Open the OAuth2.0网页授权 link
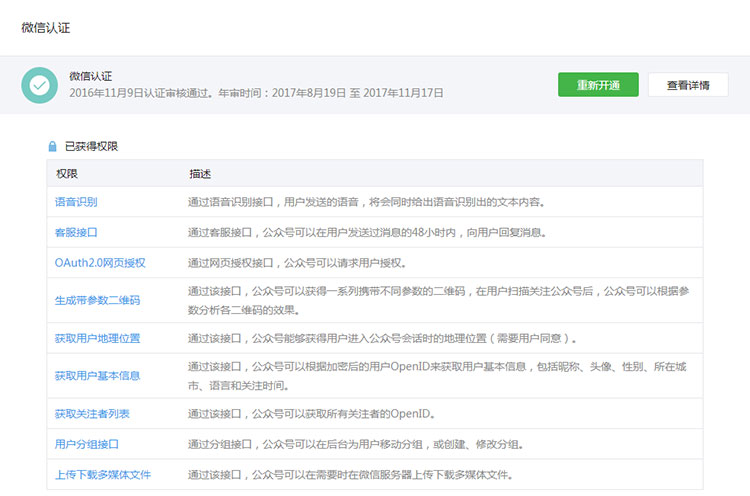Image resolution: width=750 pixels, height=496 pixels. click(x=100, y=263)
